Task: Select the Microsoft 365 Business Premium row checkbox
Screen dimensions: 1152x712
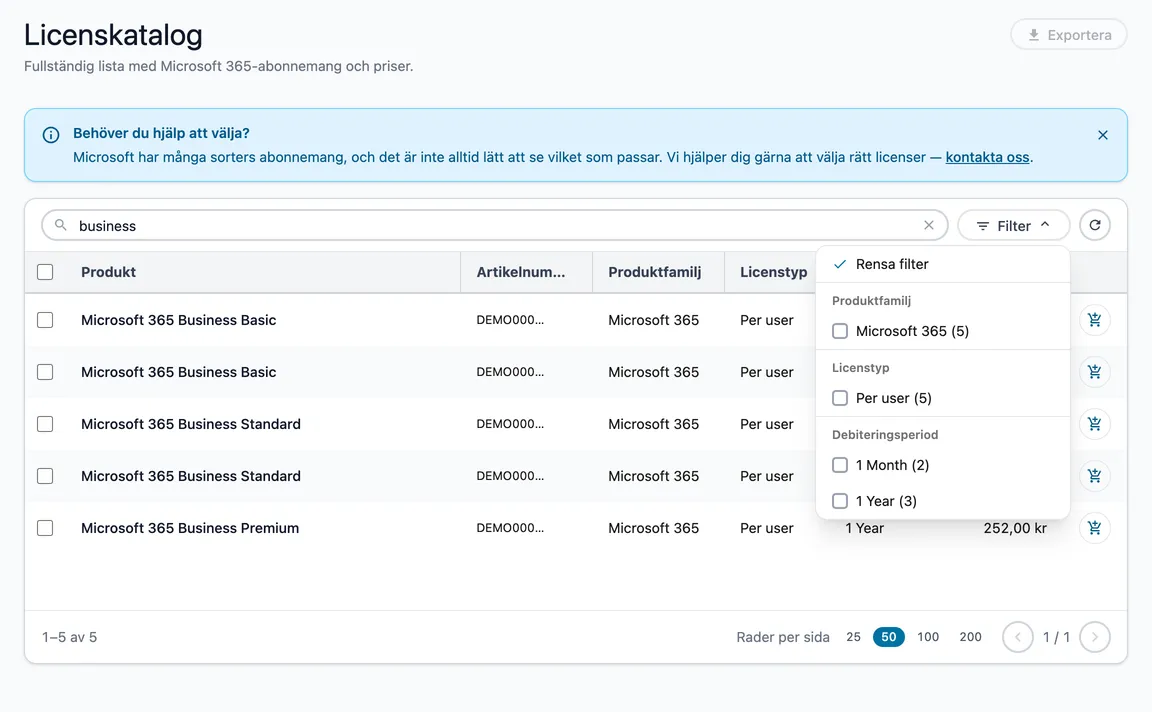Action: pyautogui.click(x=45, y=528)
